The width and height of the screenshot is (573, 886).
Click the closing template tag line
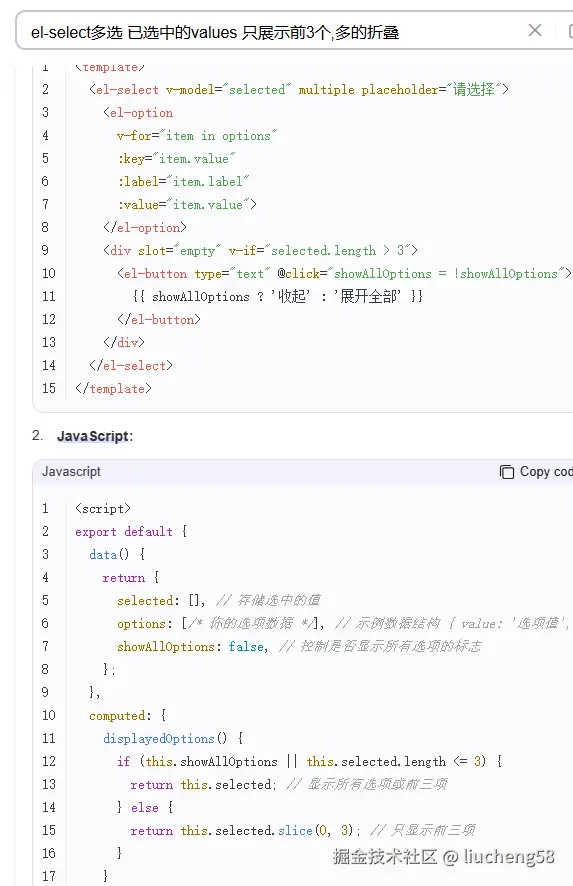pos(114,389)
